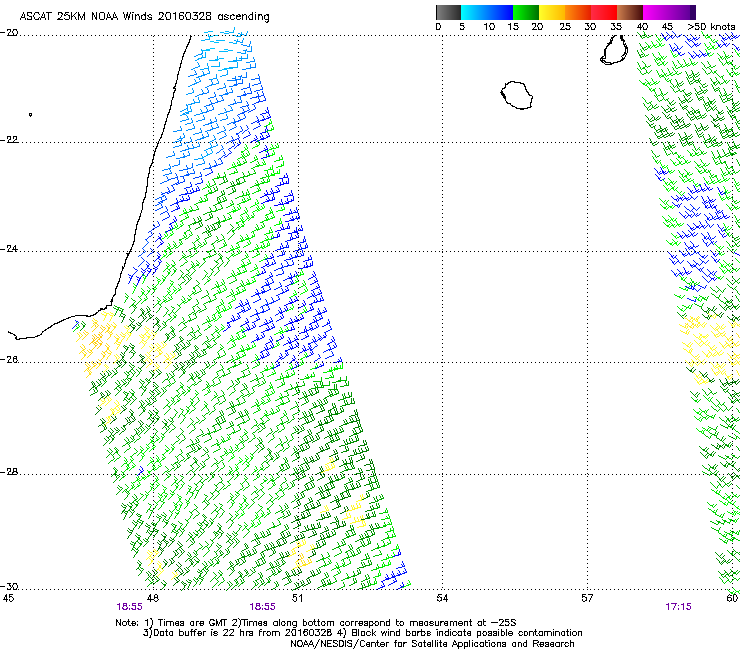Click the -30 latitude axis label
740x650 pixels.
[9, 586]
